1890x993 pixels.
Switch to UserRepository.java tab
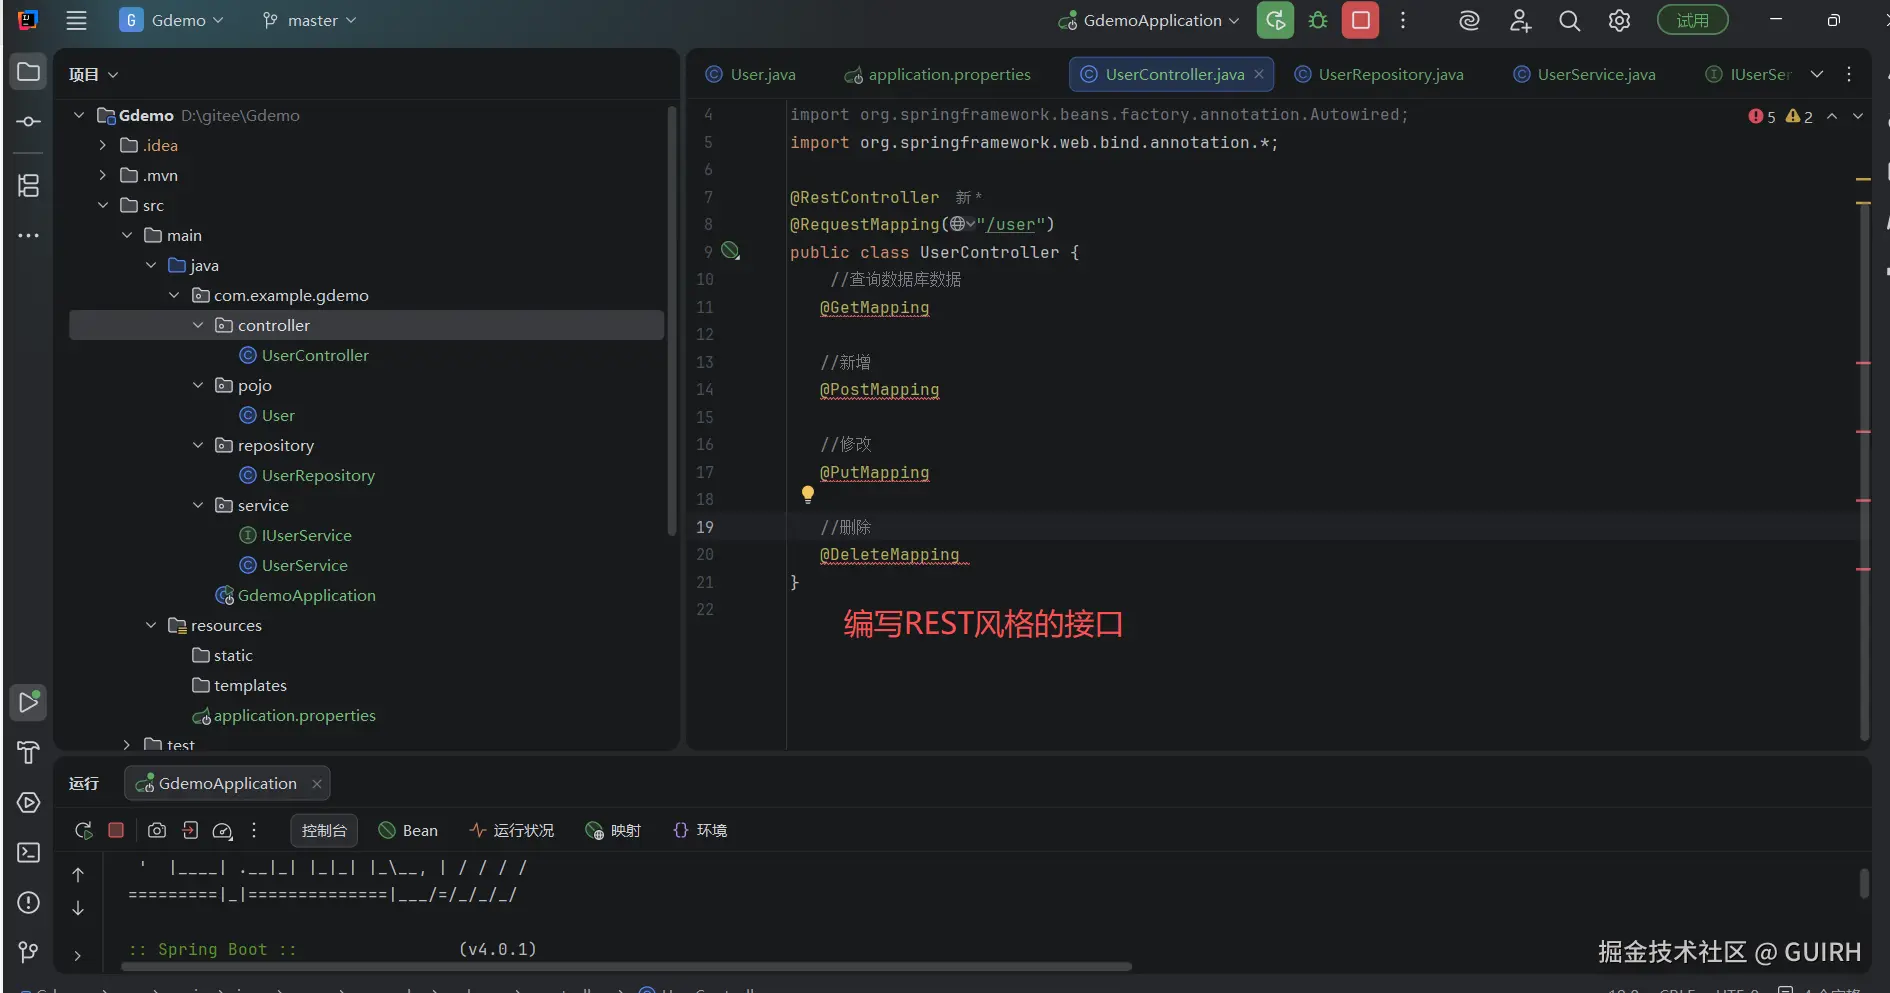(1379, 74)
